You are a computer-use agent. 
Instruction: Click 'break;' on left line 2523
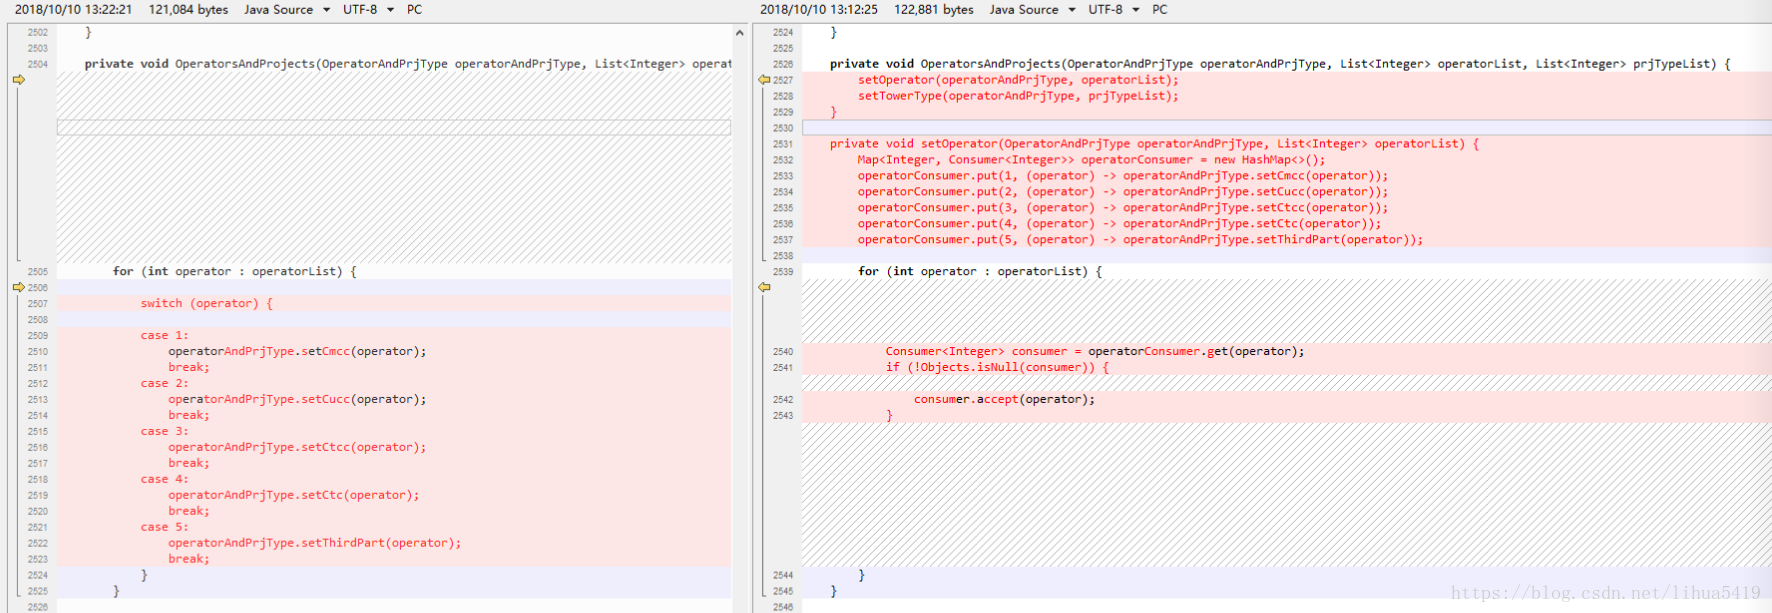click(189, 559)
